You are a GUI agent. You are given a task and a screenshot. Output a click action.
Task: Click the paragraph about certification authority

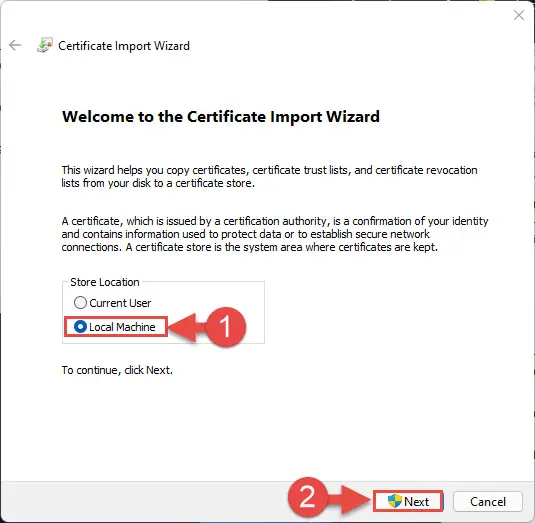(275, 234)
